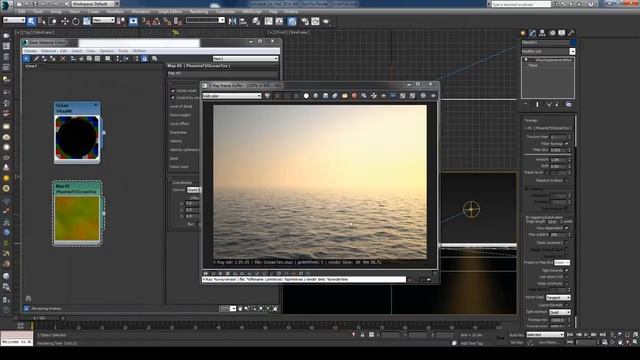This screenshot has width=640, height=360.
Task: Open the Selected key filter dropdown
Action: [x=545, y=335]
